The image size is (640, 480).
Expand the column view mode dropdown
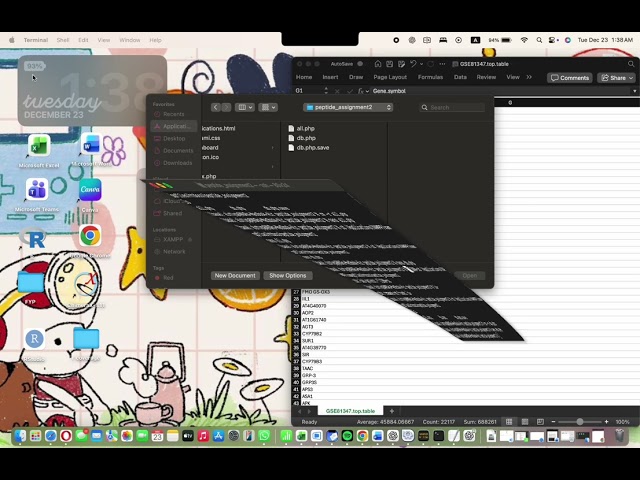click(246, 107)
